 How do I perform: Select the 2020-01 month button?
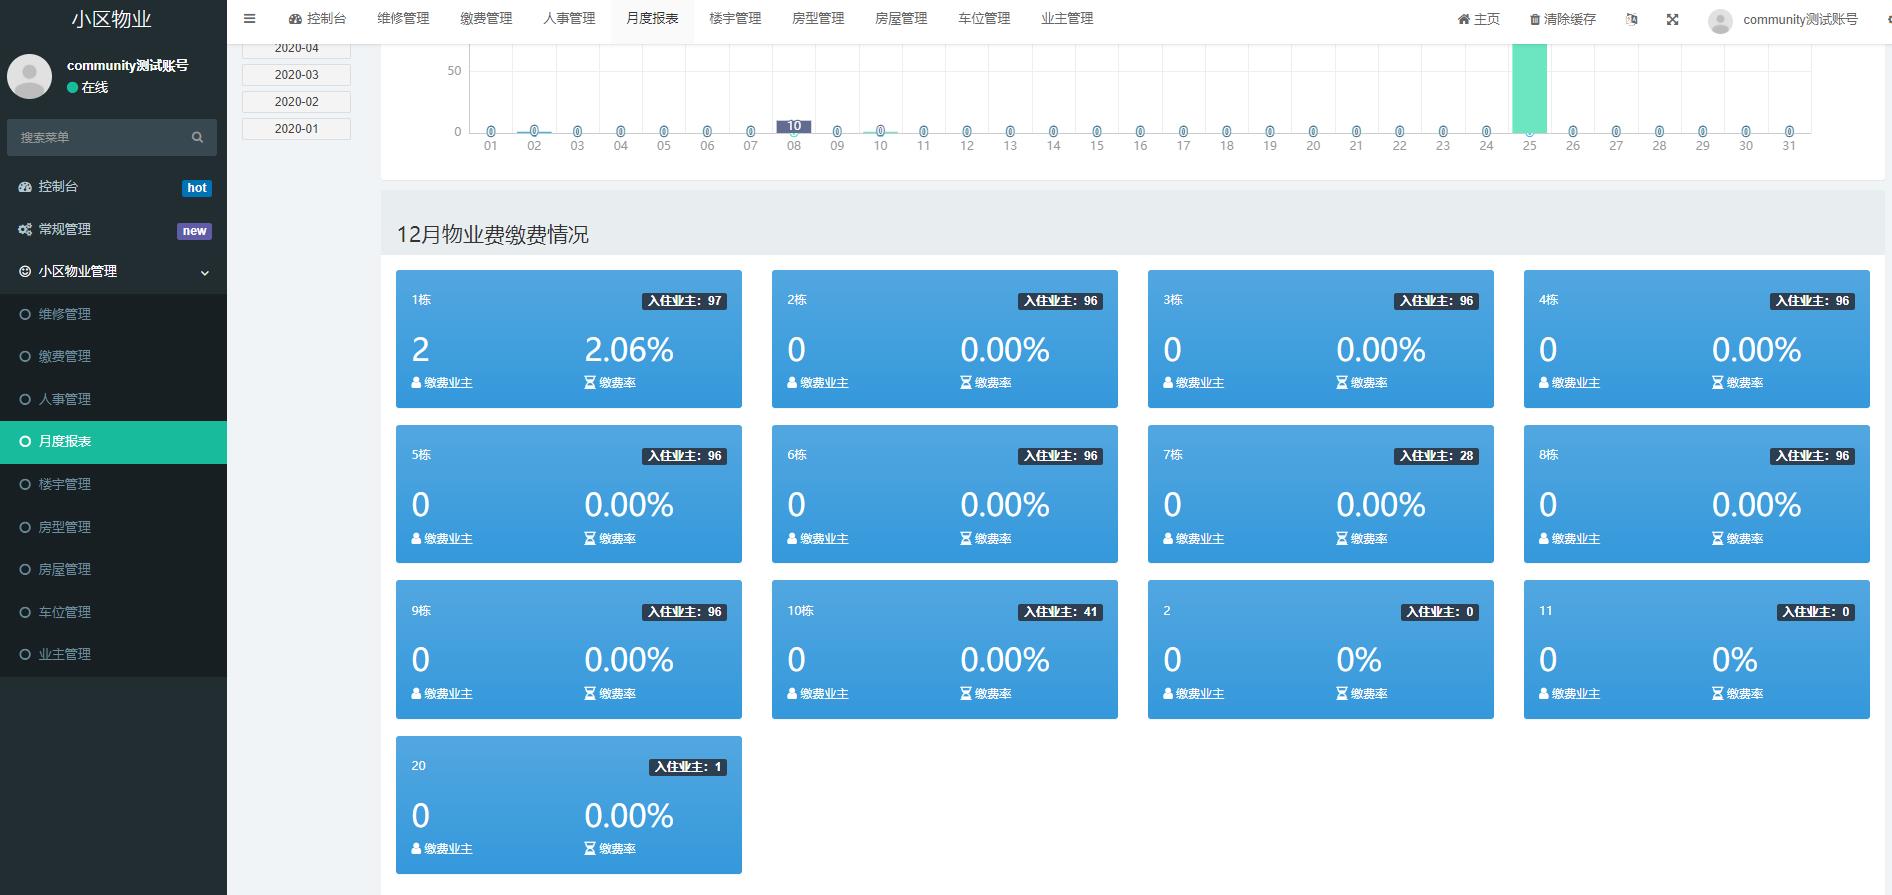tap(296, 129)
